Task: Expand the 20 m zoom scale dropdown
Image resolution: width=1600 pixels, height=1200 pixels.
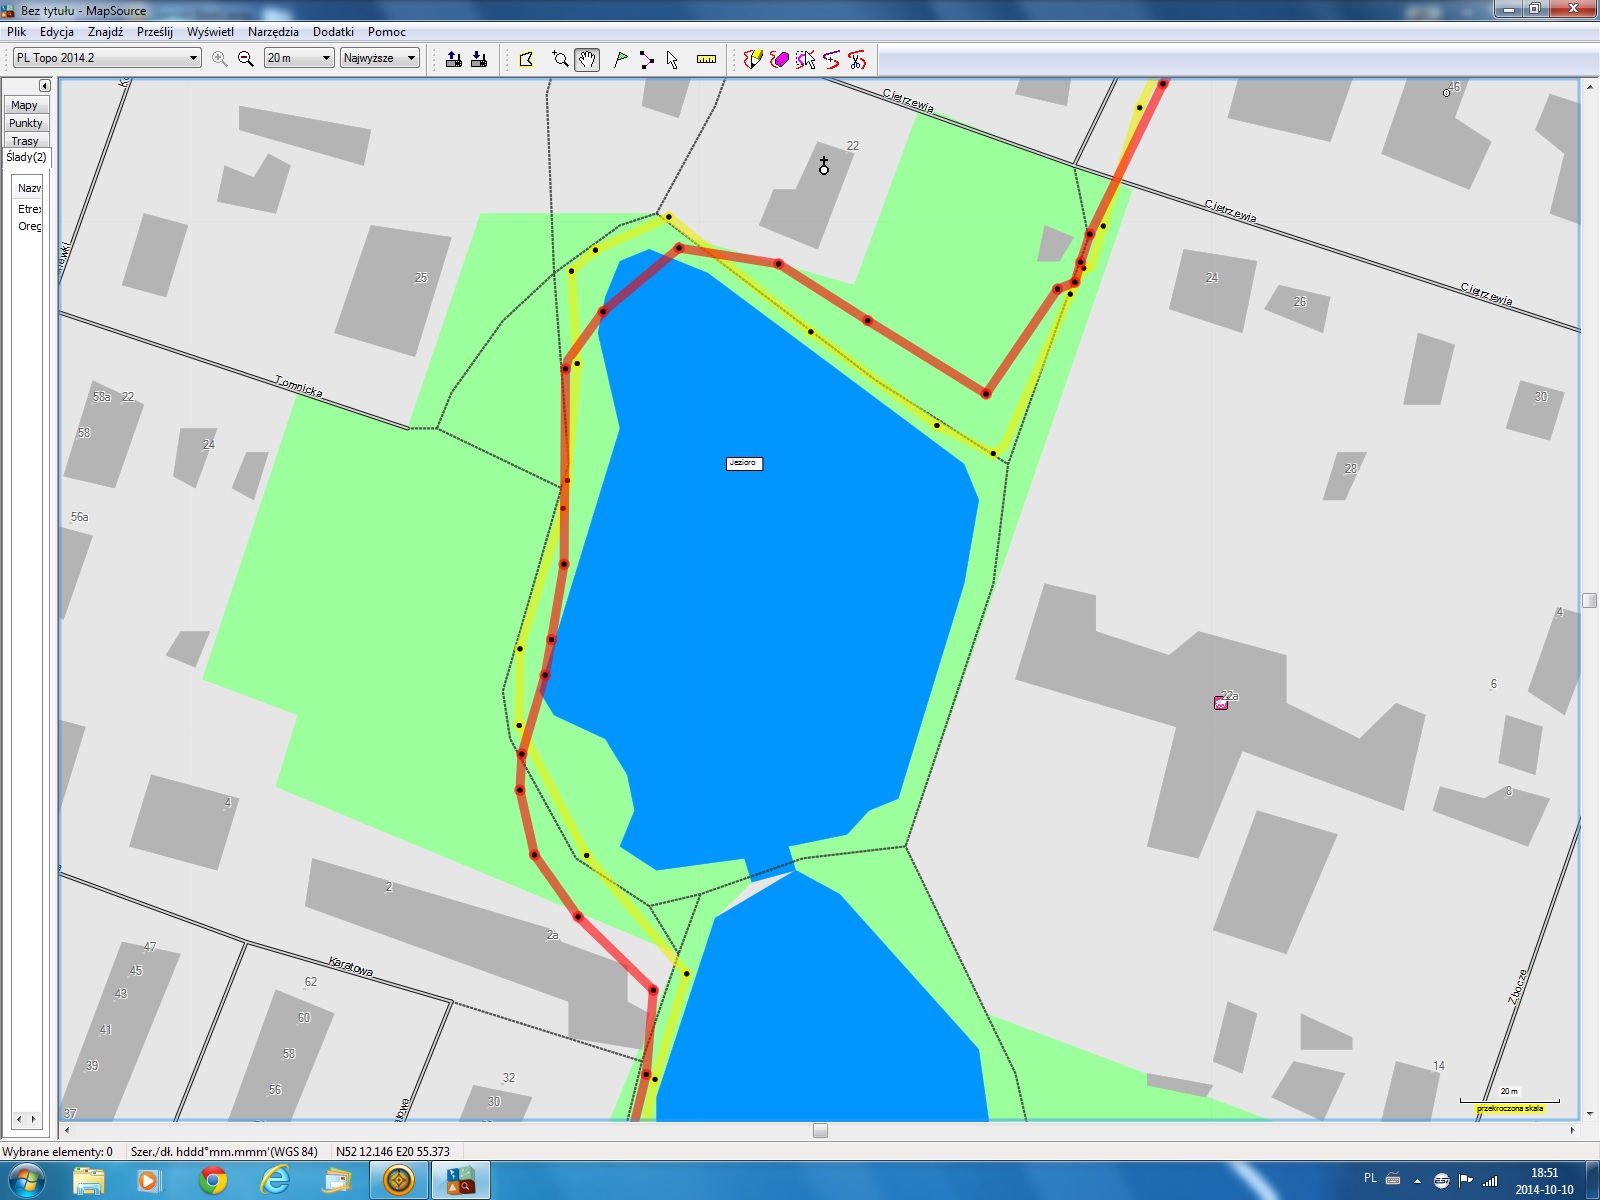Action: (x=325, y=58)
